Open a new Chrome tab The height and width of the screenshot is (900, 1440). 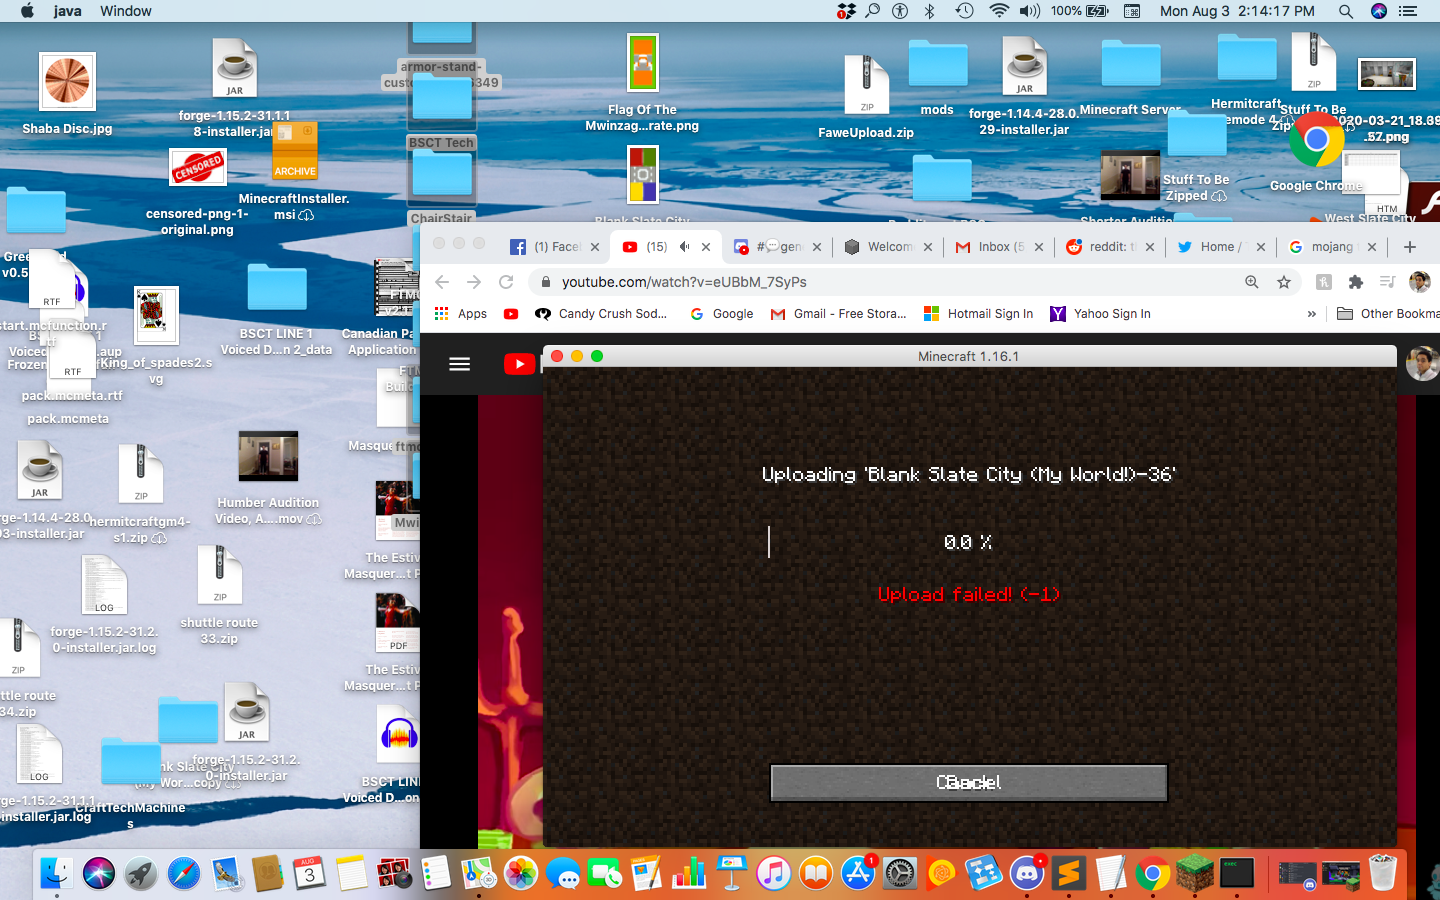click(1410, 247)
